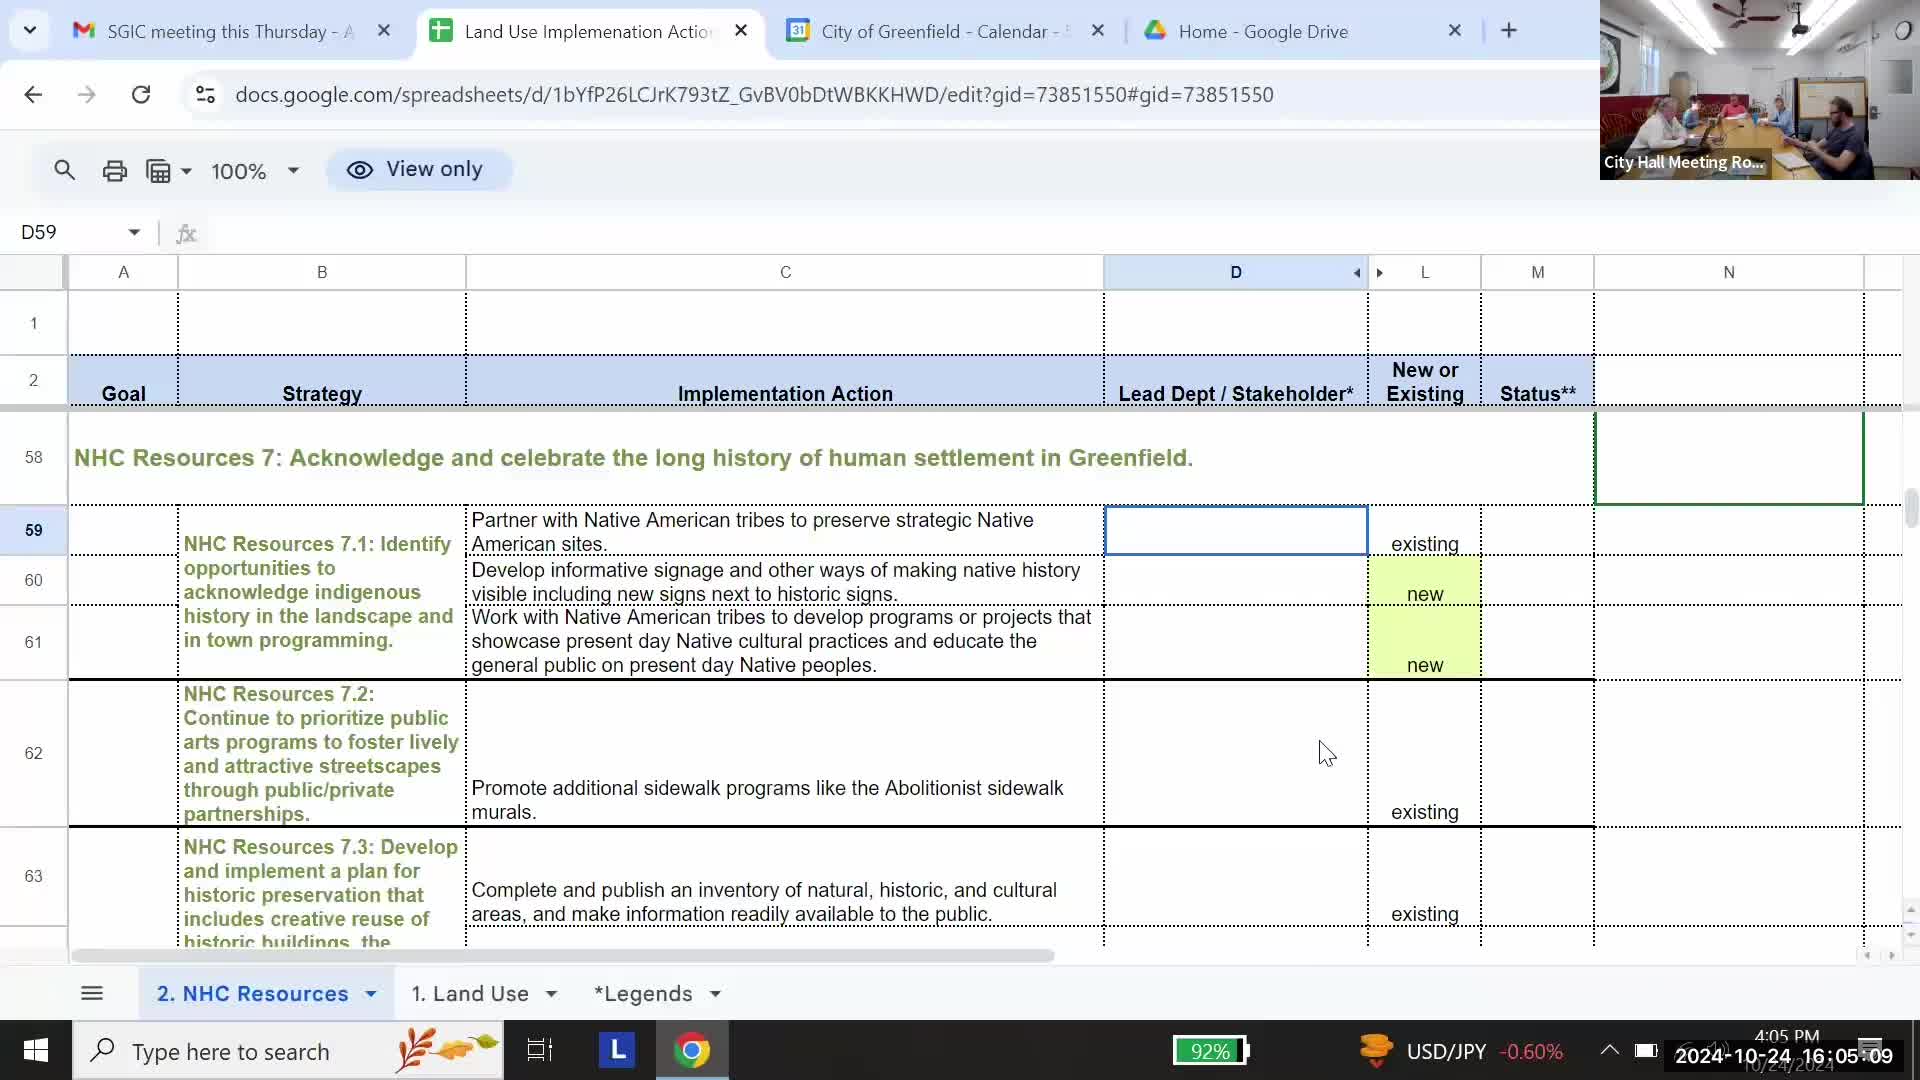Open 1. Land Use sheet tab dropdown
The image size is (1920, 1080).
[551, 994]
